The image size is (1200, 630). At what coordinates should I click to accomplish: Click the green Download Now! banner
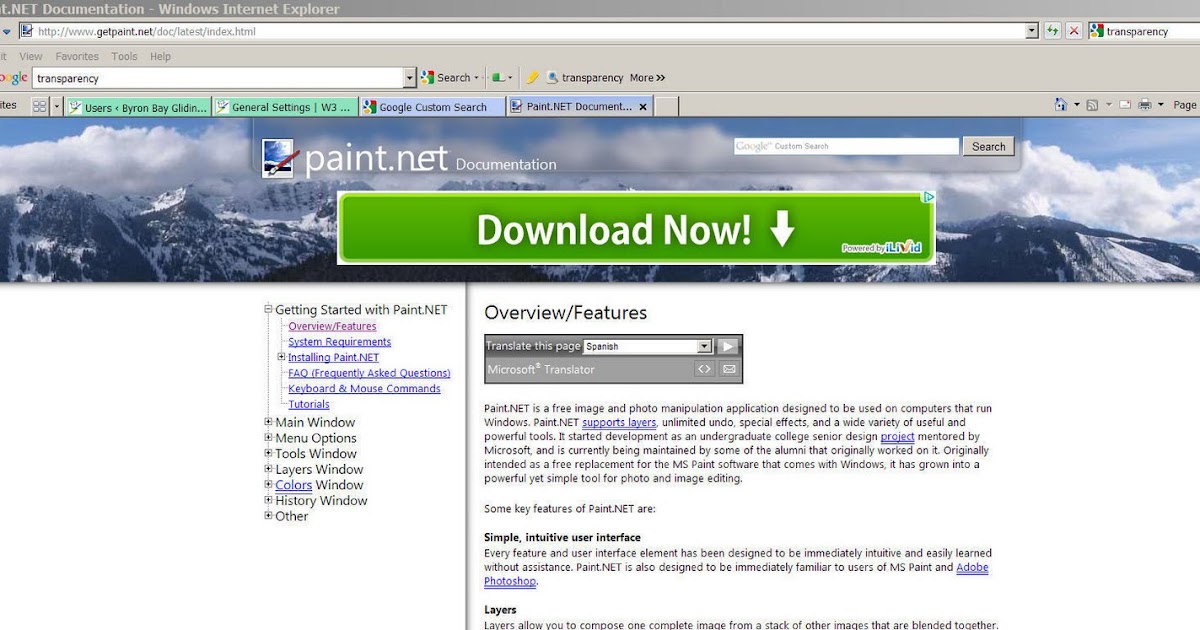(x=636, y=228)
